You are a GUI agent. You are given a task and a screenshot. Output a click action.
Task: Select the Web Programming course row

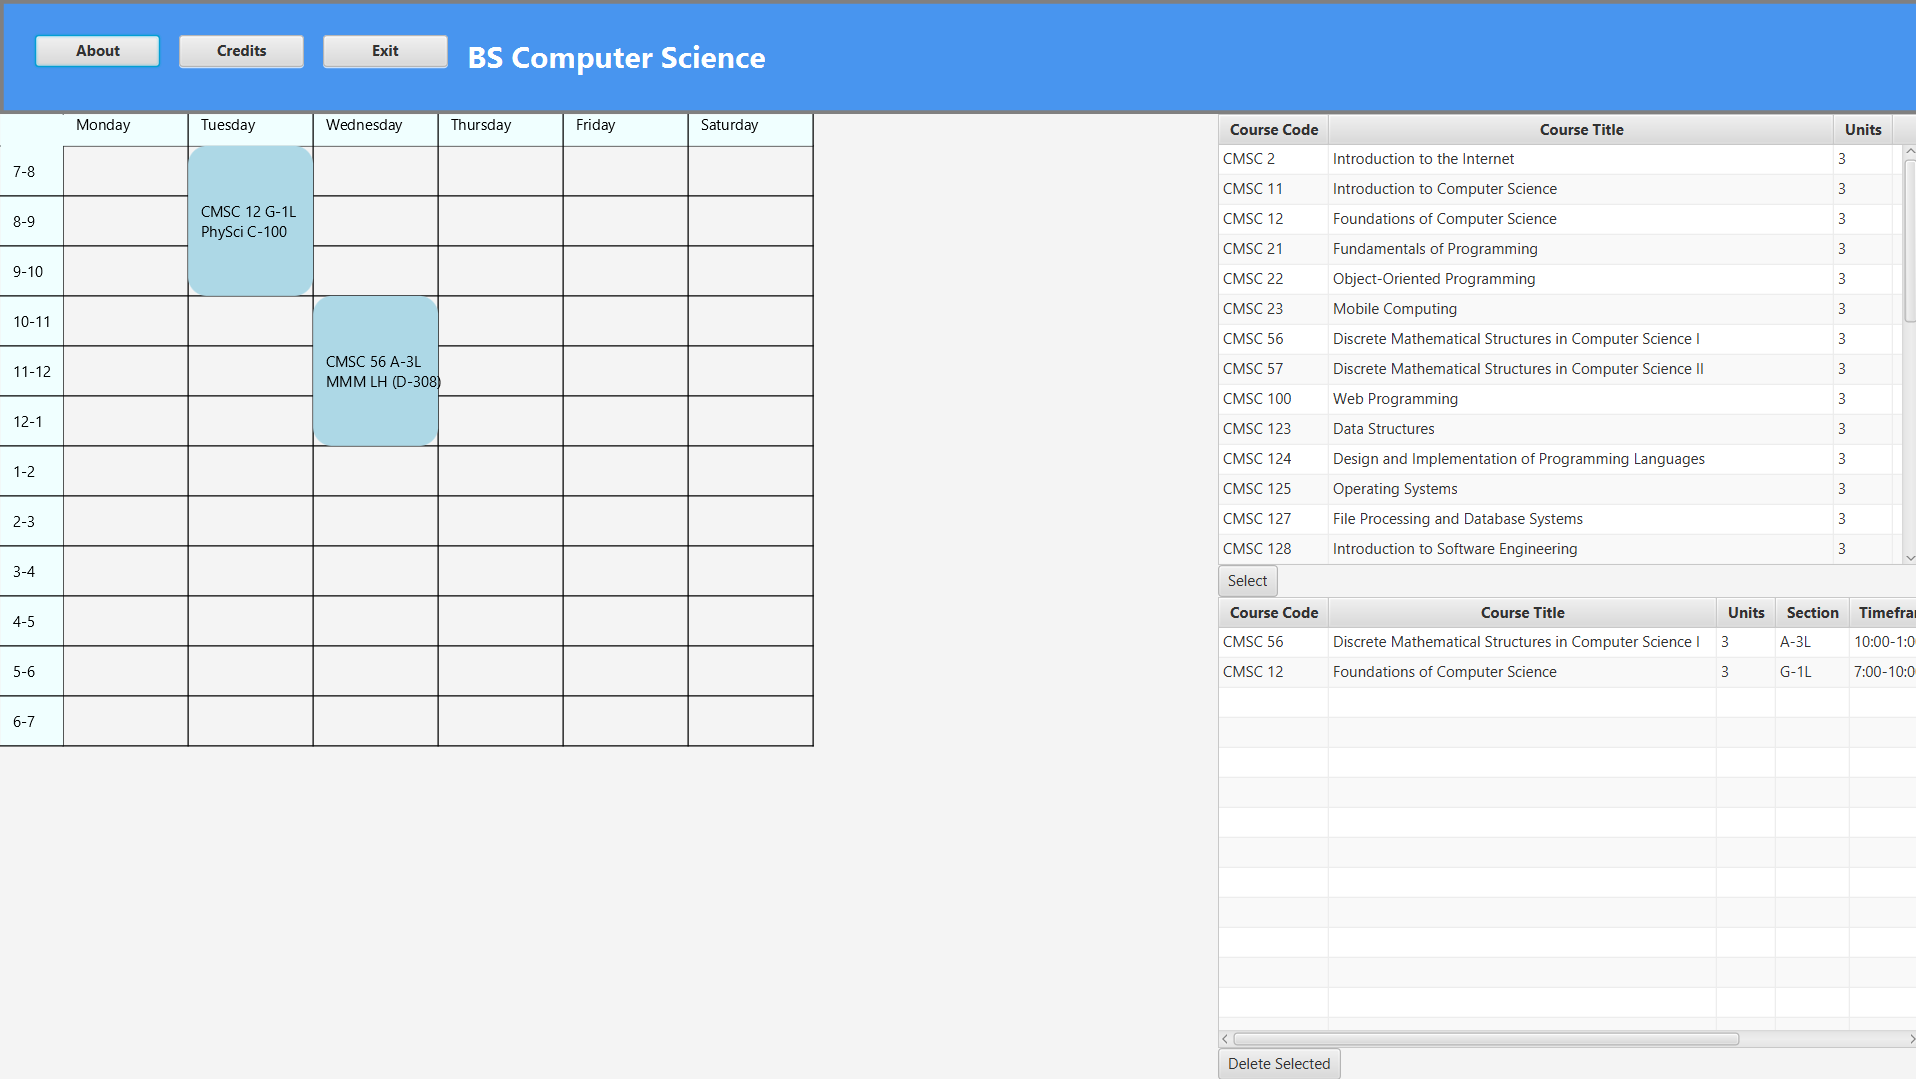tap(1394, 399)
